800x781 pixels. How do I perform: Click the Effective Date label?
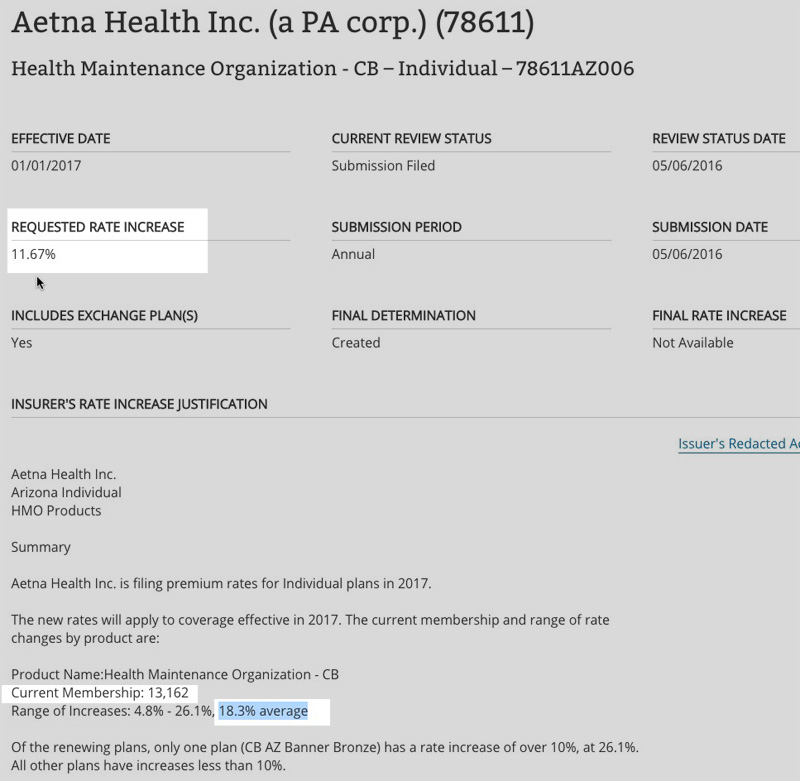tap(61, 138)
